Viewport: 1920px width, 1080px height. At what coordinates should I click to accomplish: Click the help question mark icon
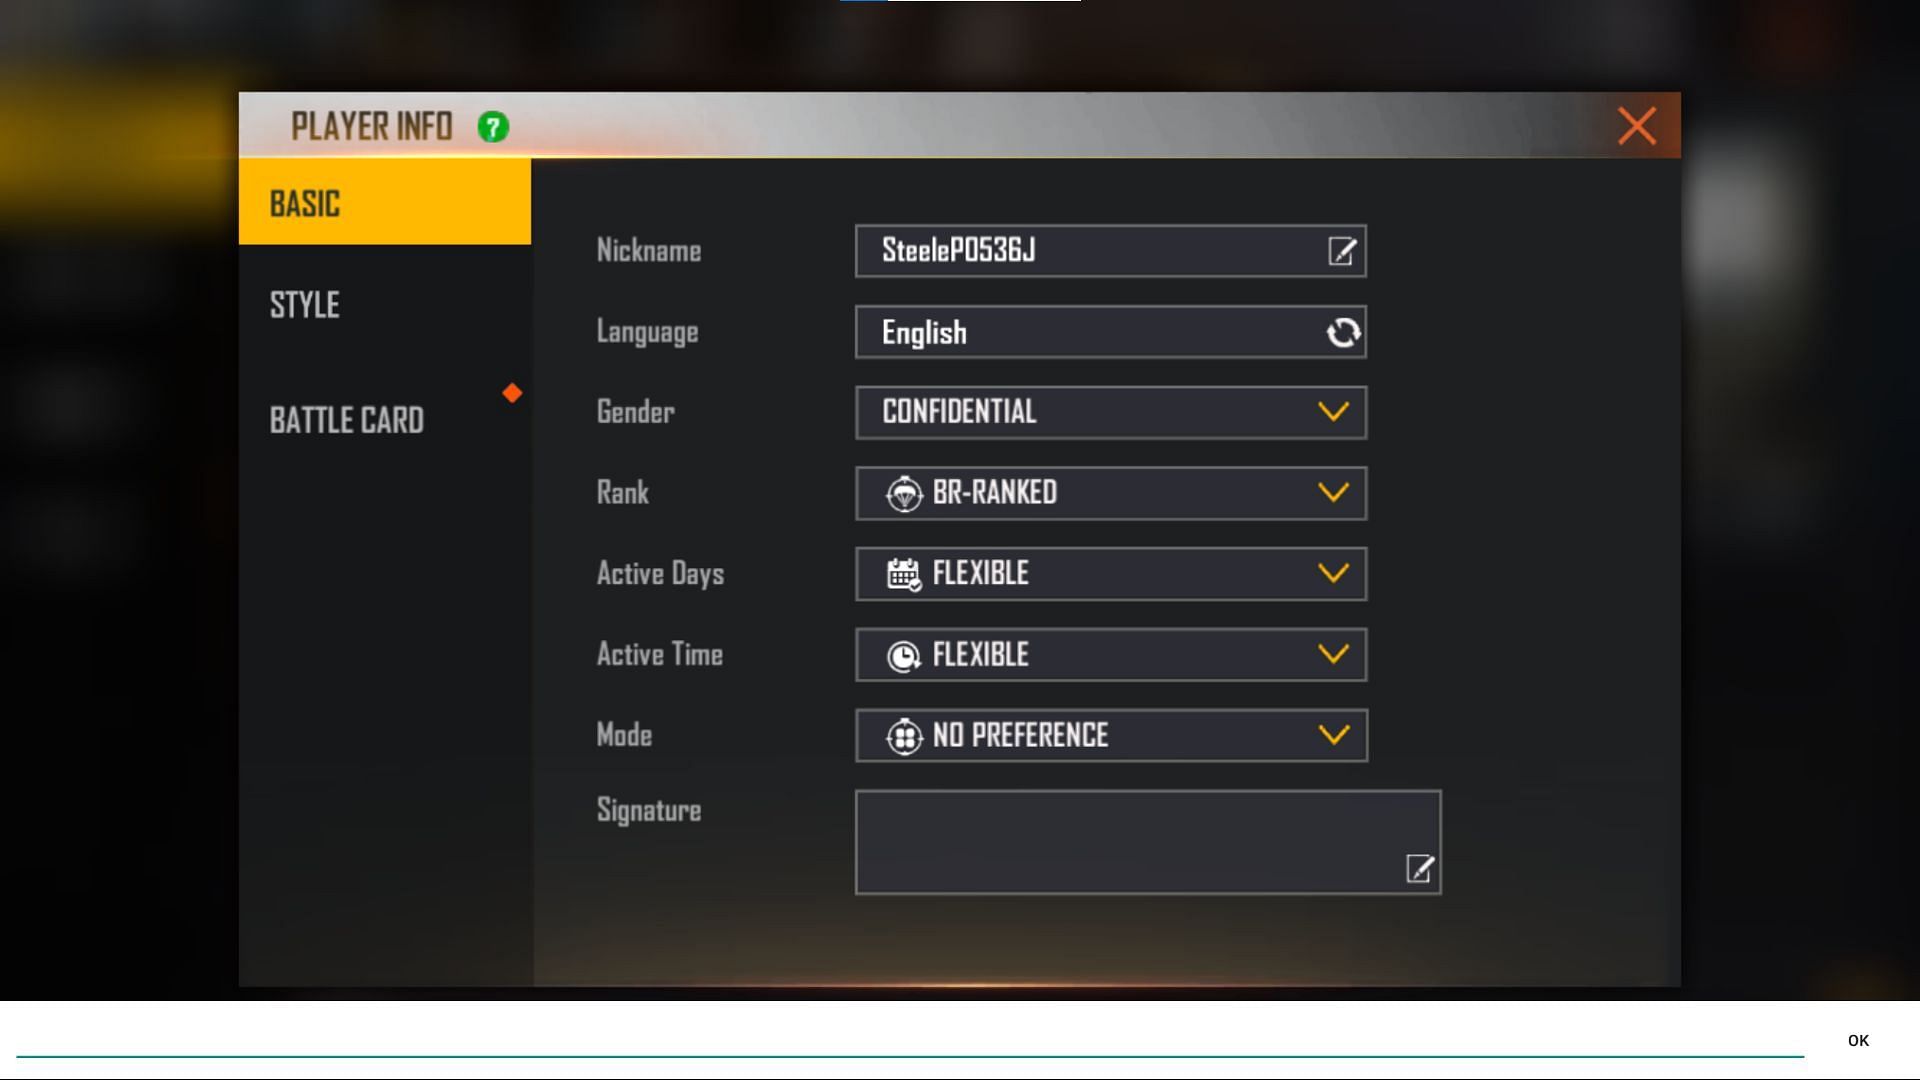click(493, 125)
